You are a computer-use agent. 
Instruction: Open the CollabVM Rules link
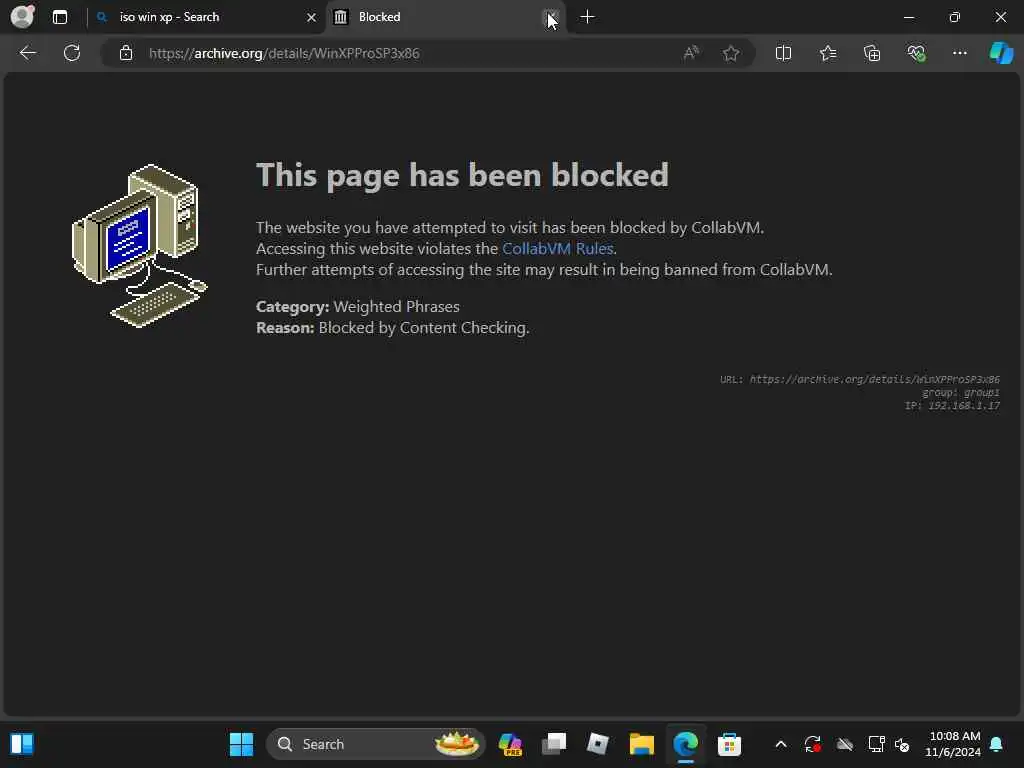558,249
